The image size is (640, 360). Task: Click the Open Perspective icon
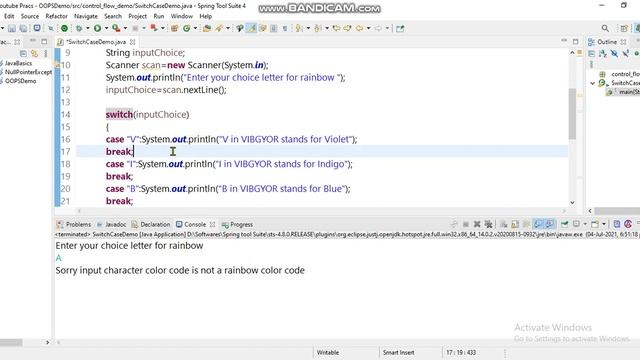coord(624,28)
